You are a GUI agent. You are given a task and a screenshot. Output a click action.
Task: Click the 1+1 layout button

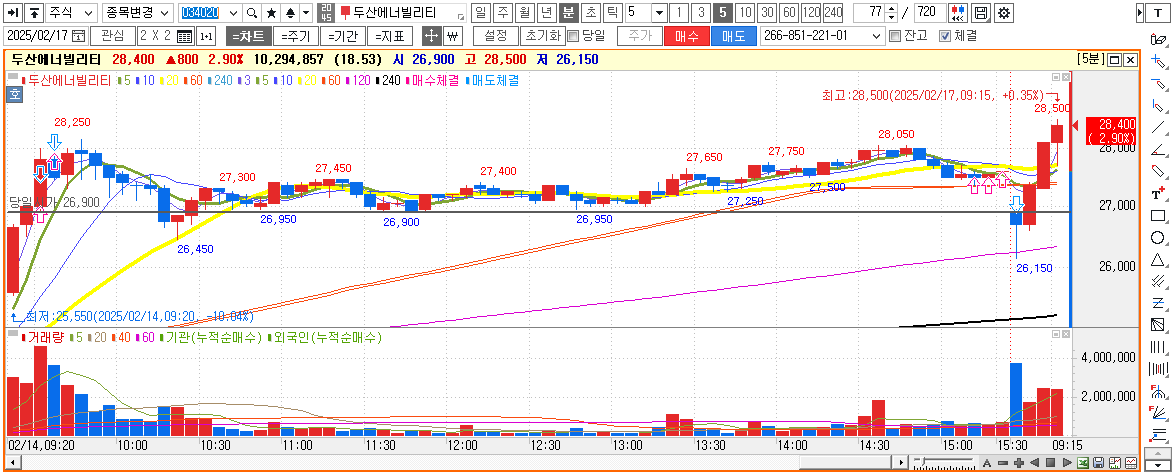click(206, 36)
